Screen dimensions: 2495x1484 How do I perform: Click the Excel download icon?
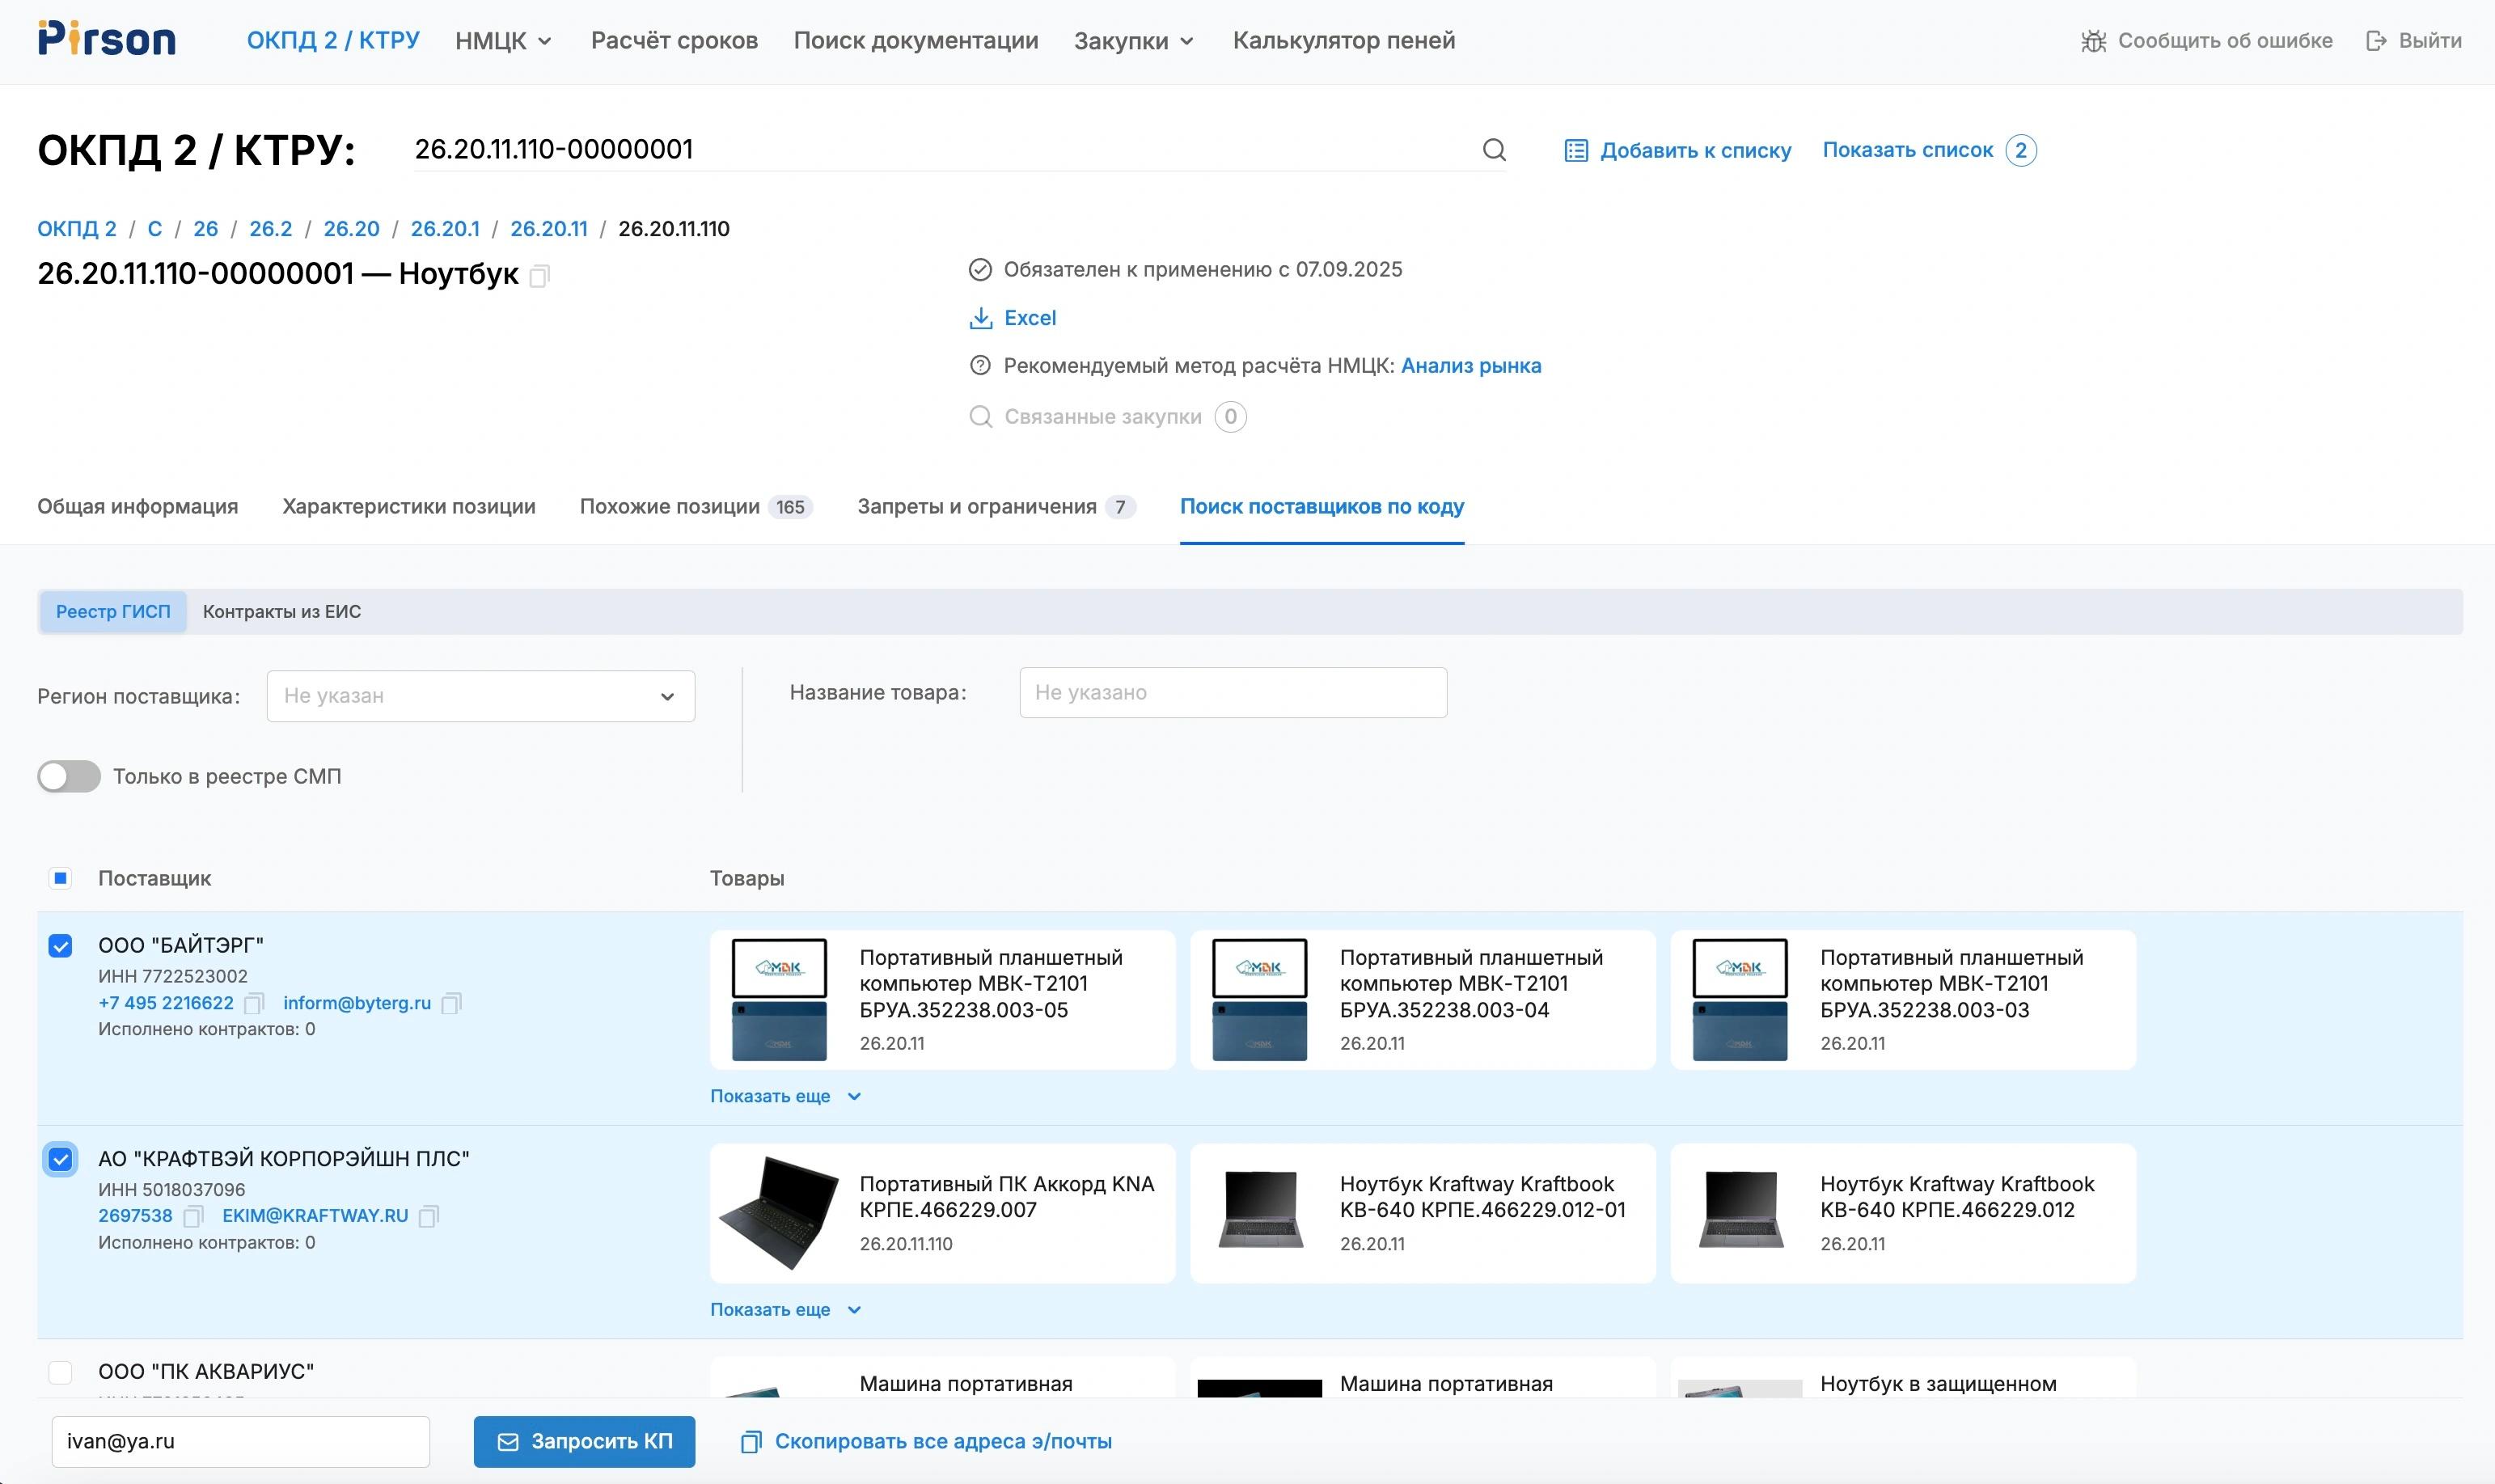pyautogui.click(x=980, y=318)
